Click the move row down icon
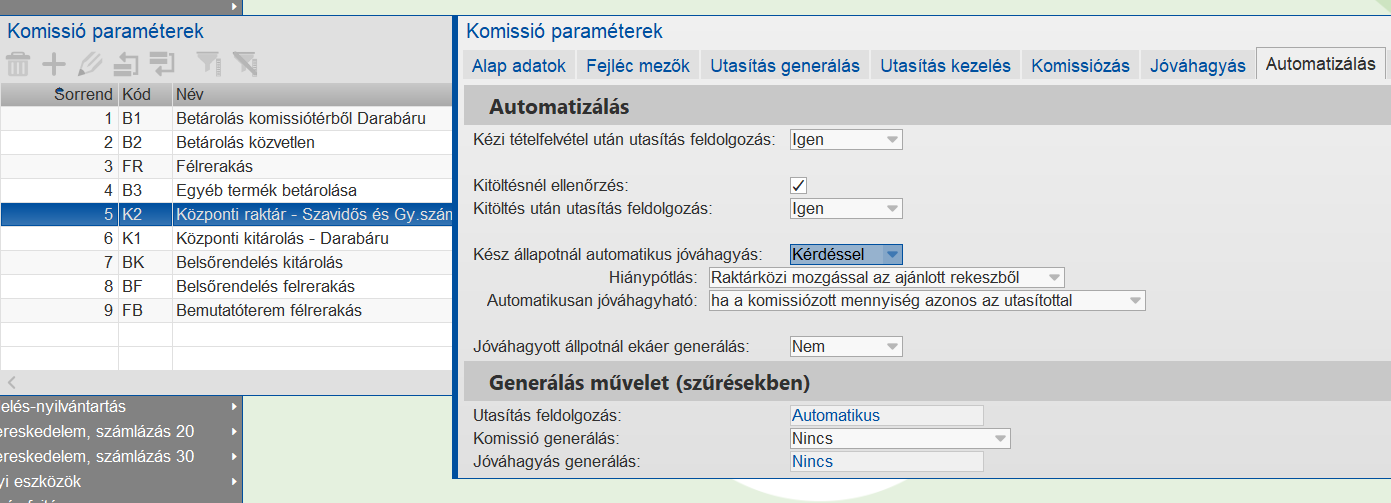 (161, 65)
